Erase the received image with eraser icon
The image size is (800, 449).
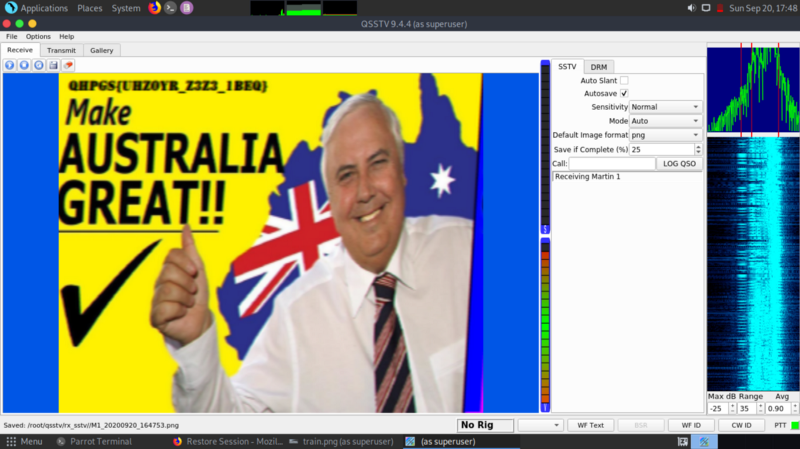(68, 65)
